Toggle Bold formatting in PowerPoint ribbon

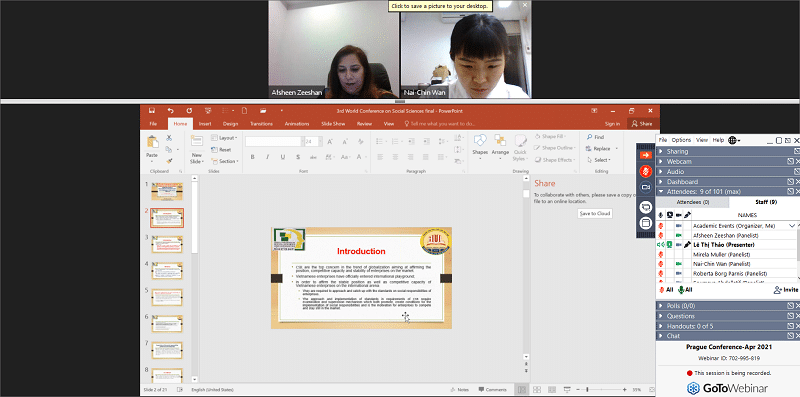pos(252,157)
